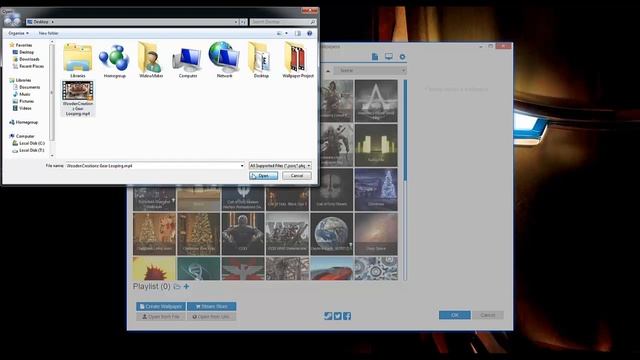Open the view options dropdown arrow
Viewport: 640px width, 360px height.
pos(286,33)
